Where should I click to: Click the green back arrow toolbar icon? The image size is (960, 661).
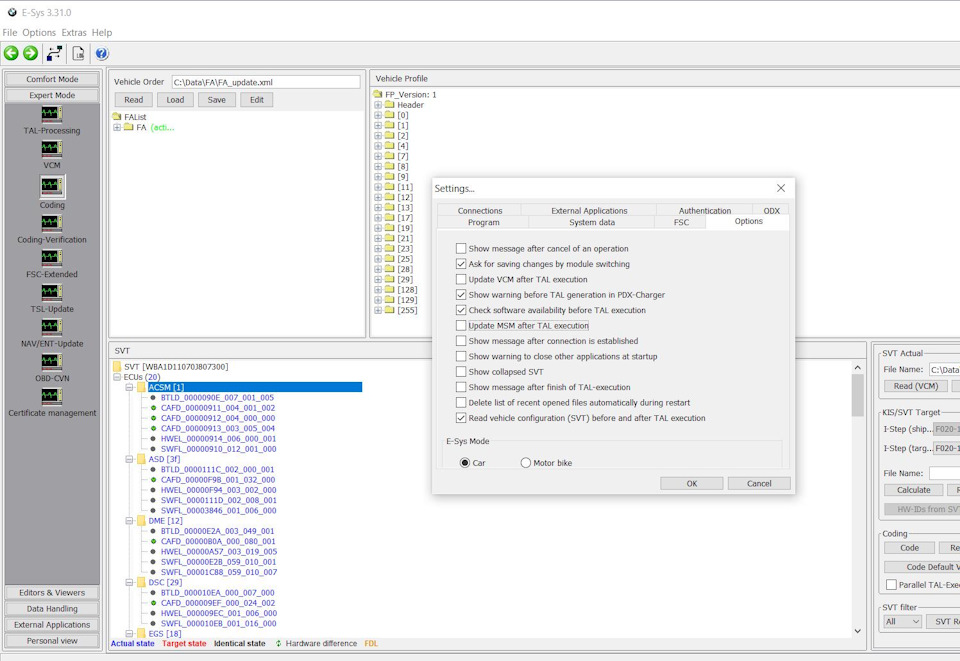click(11, 53)
